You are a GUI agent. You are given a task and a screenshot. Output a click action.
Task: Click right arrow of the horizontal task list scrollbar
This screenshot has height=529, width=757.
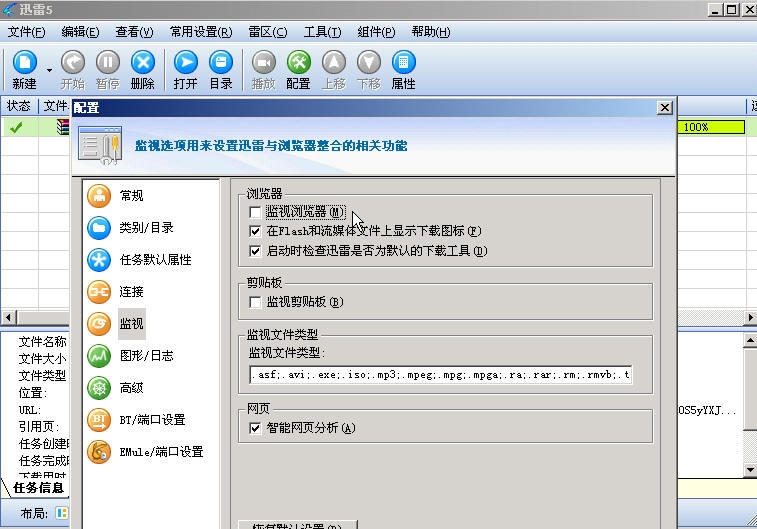(x=750, y=318)
